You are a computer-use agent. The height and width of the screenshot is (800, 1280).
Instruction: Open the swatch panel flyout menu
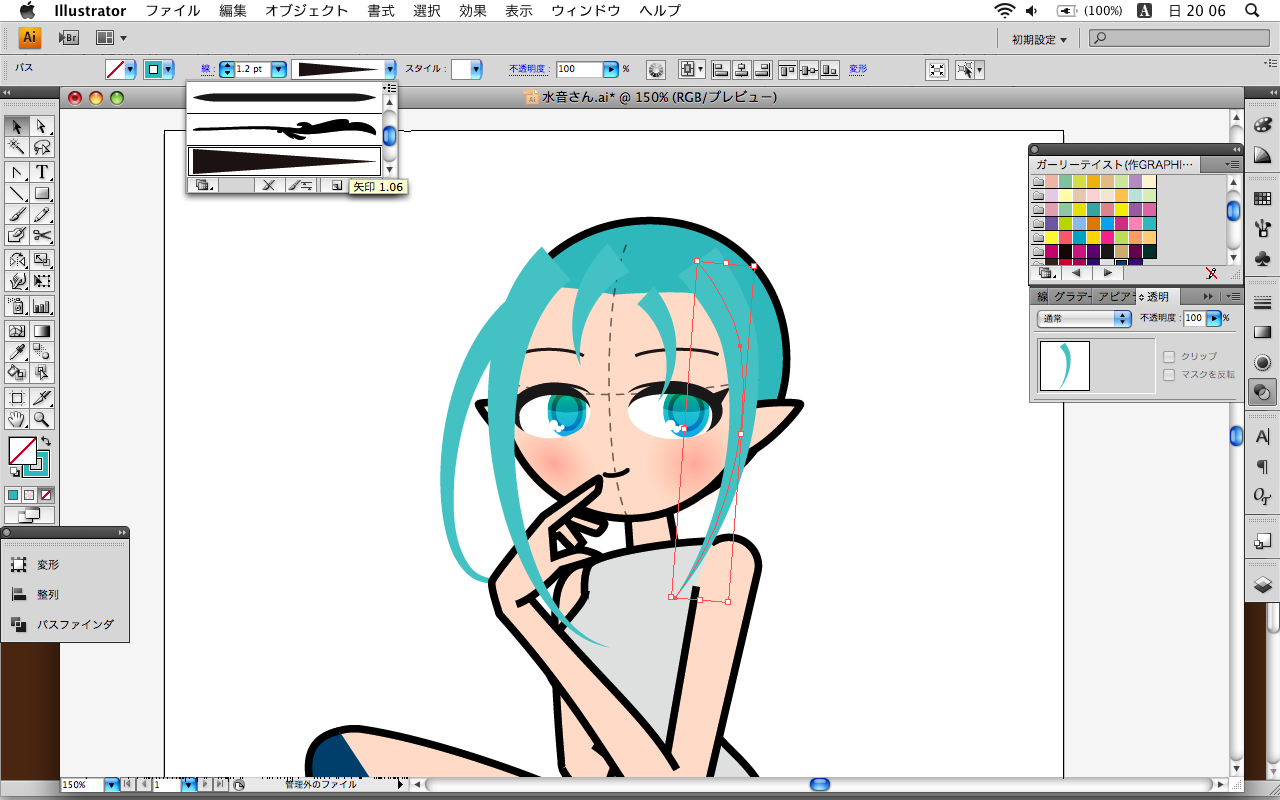[1232, 163]
